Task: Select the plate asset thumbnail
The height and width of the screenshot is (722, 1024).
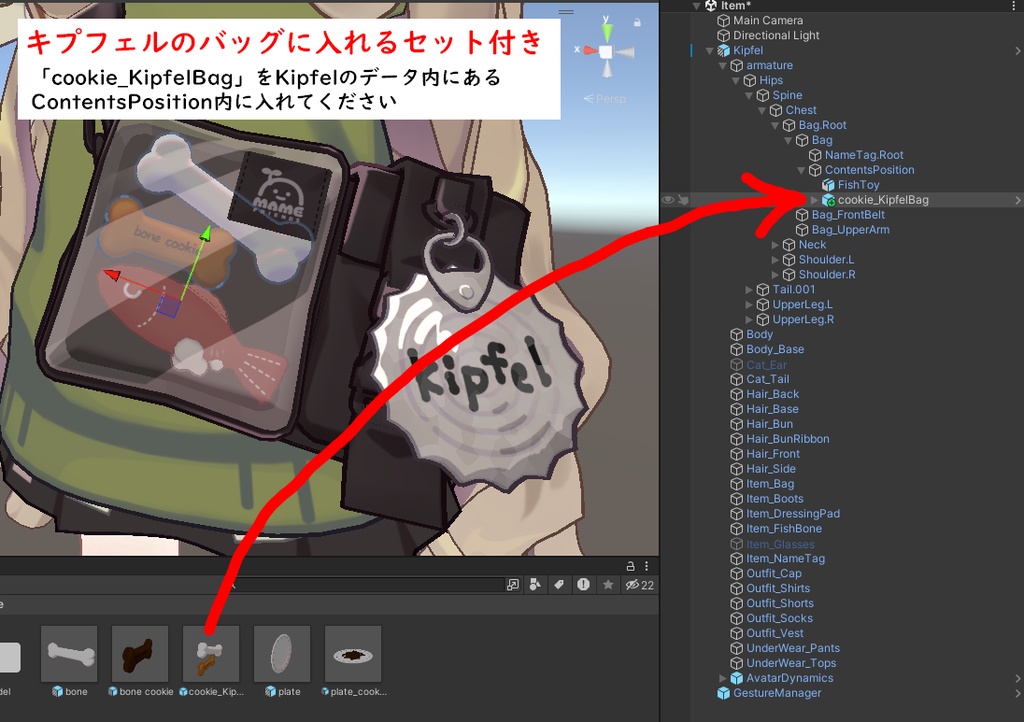Action: (282, 653)
